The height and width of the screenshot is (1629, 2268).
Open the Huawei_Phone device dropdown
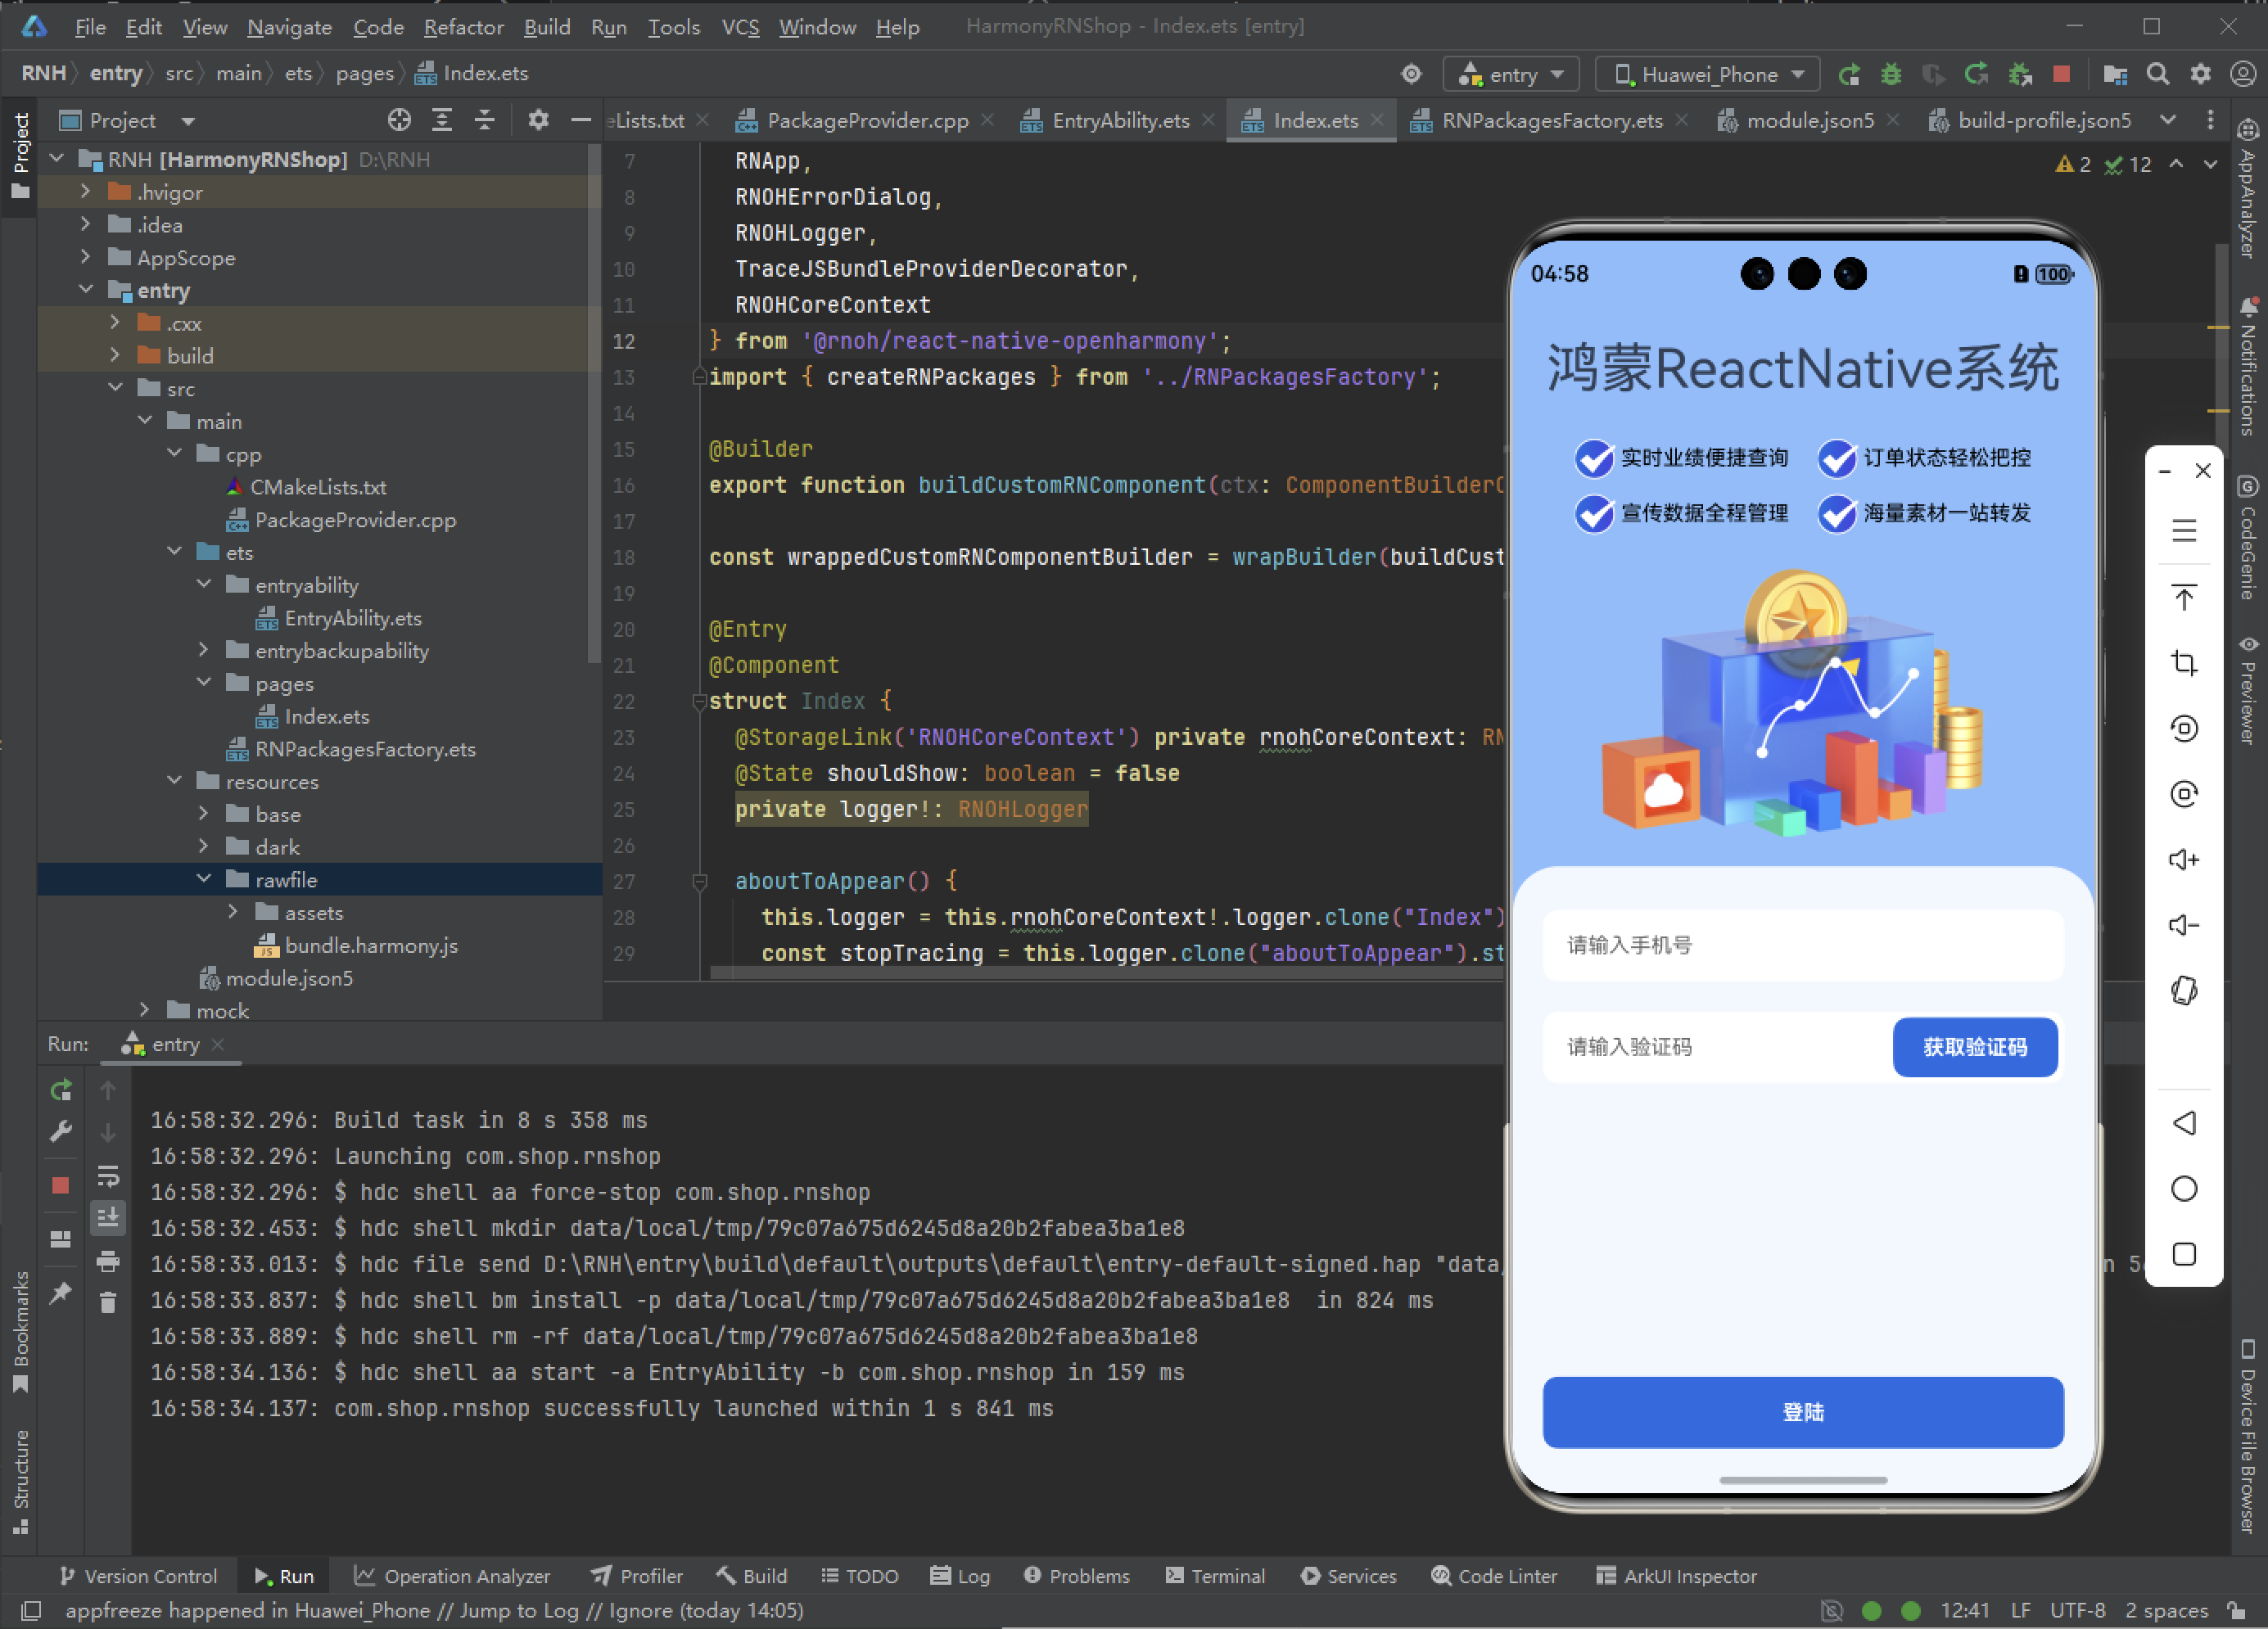[x=1708, y=74]
